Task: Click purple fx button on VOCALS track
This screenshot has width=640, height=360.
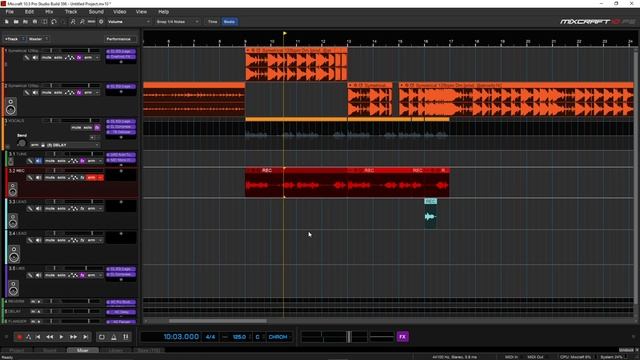Action: [97, 128]
